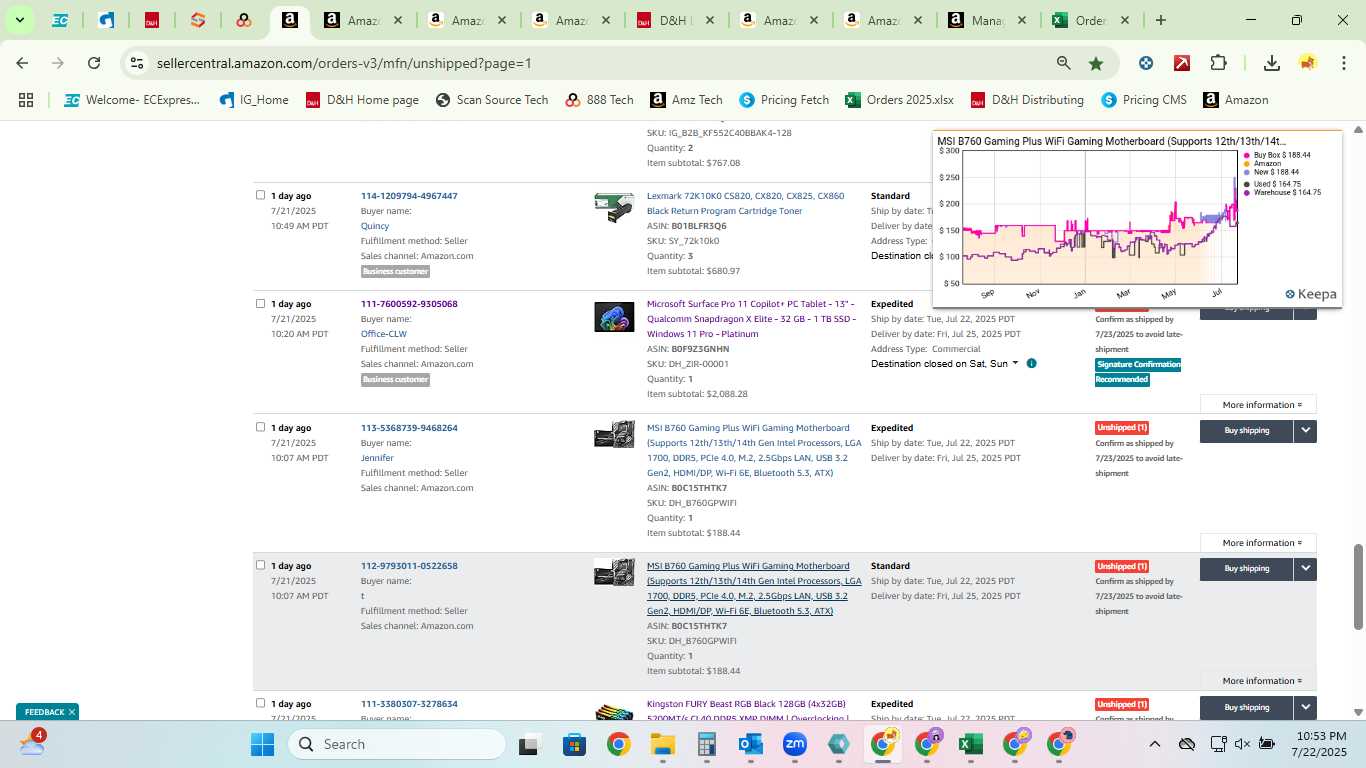Select checkbox for order 111-3380307-3278634

point(261,703)
